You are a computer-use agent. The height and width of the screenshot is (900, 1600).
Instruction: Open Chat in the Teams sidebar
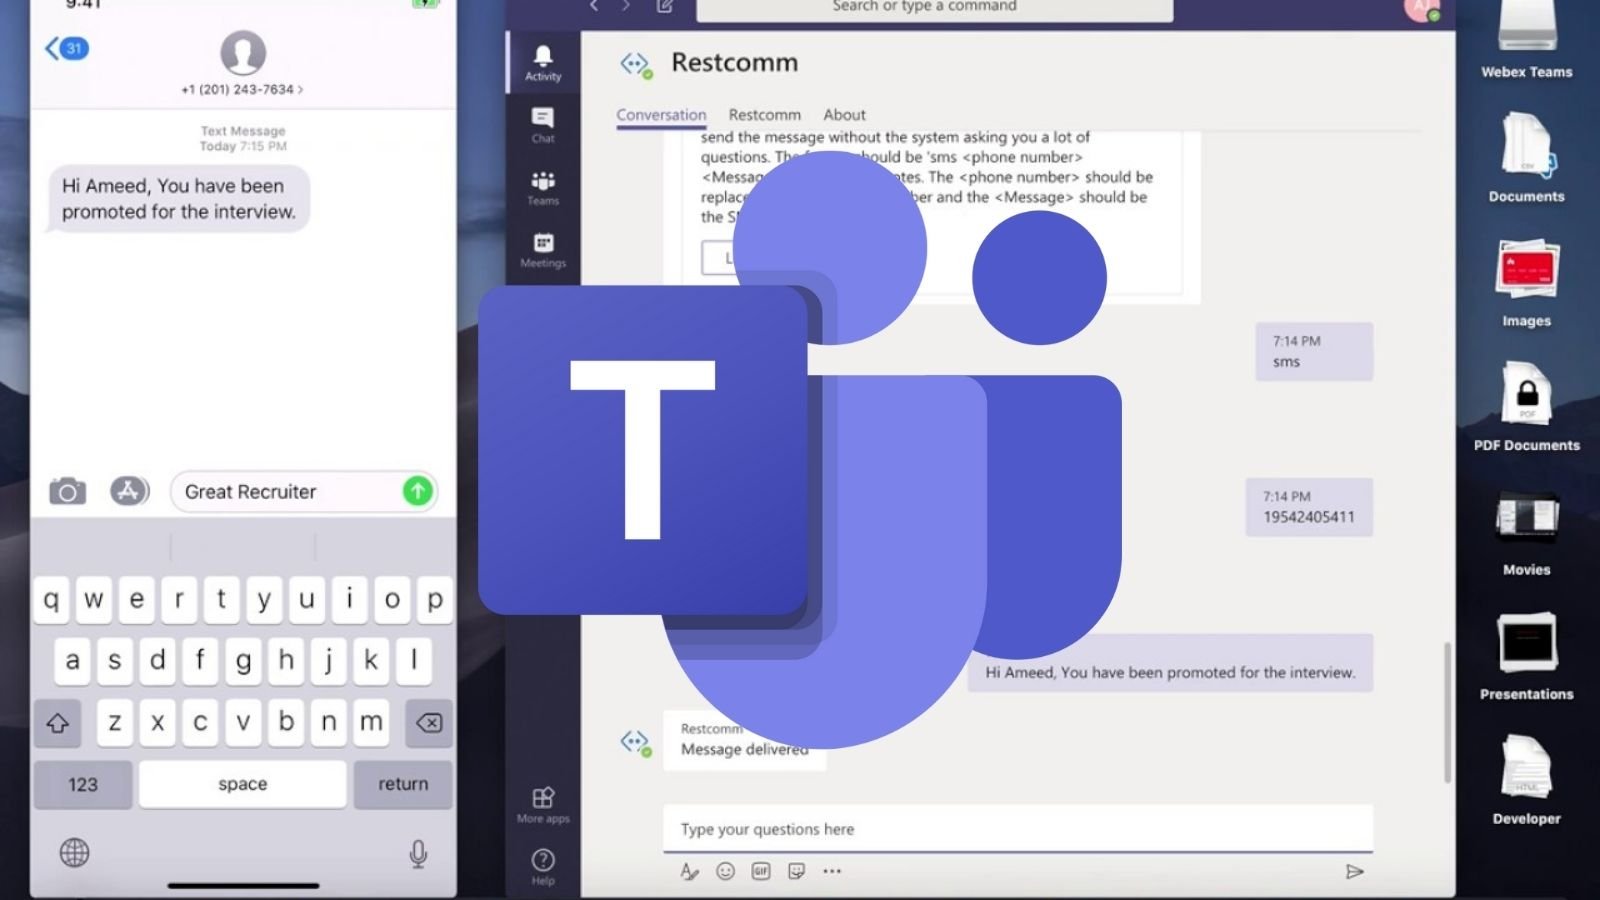point(543,125)
